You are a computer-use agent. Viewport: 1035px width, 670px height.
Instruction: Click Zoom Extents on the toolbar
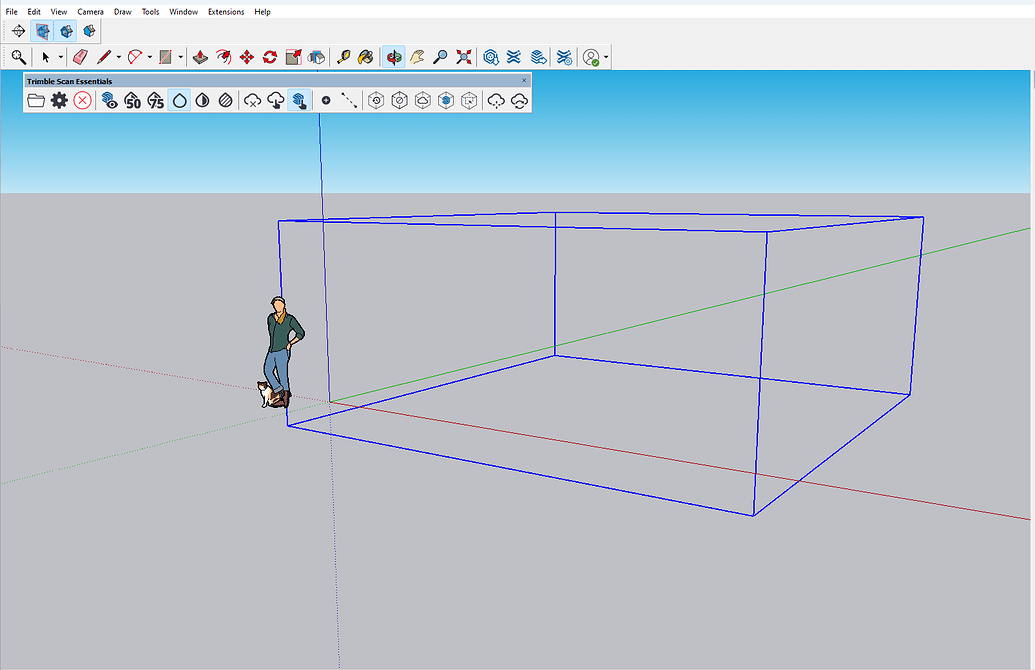coord(463,57)
